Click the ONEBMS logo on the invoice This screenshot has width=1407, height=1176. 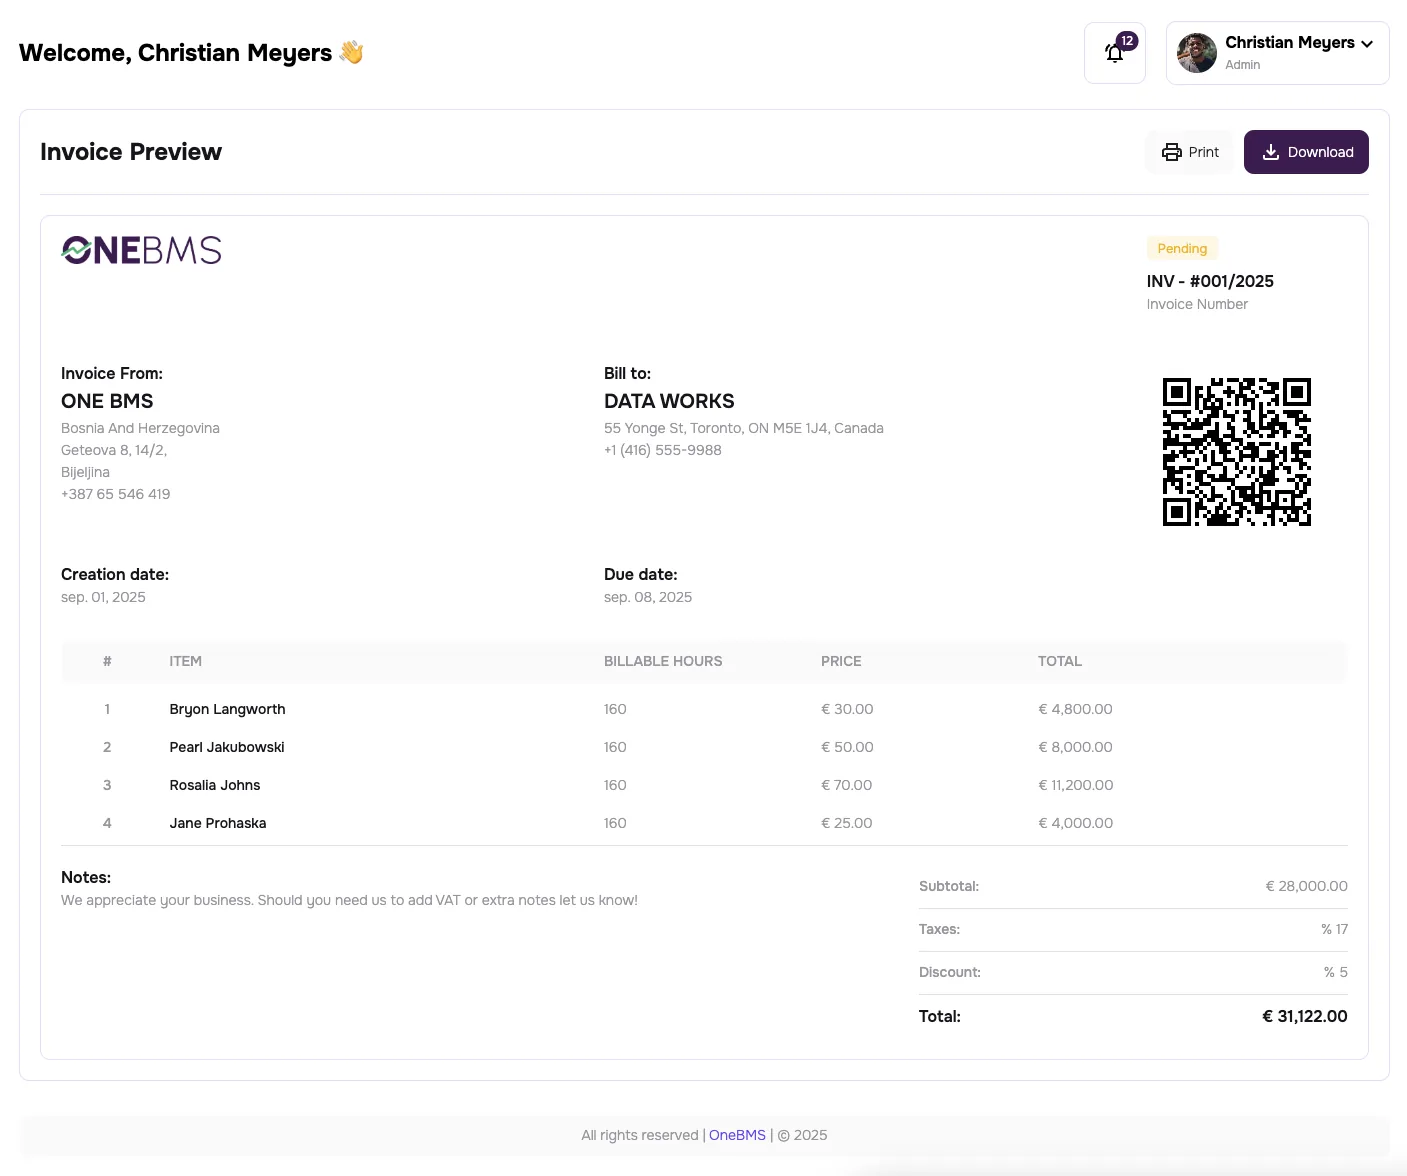click(140, 249)
